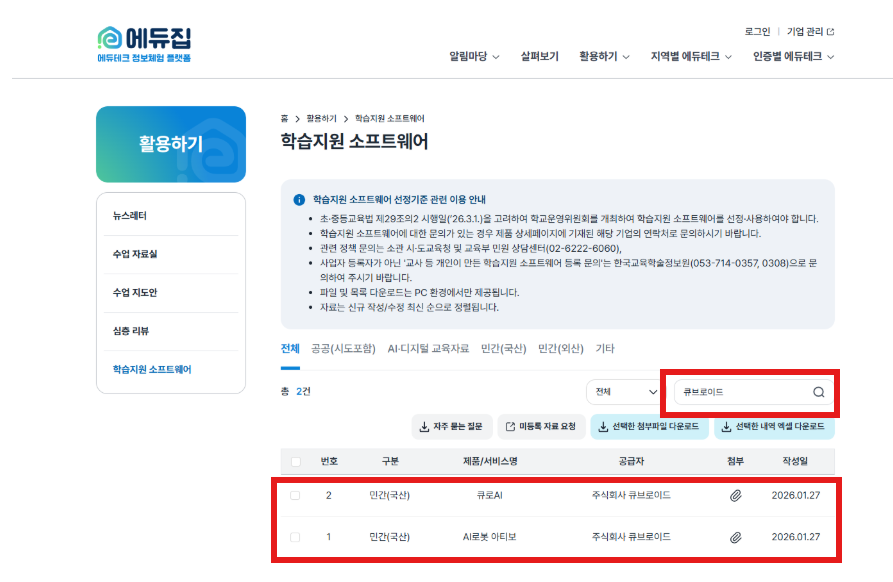Click the 홈 breadcrumb

284,118
